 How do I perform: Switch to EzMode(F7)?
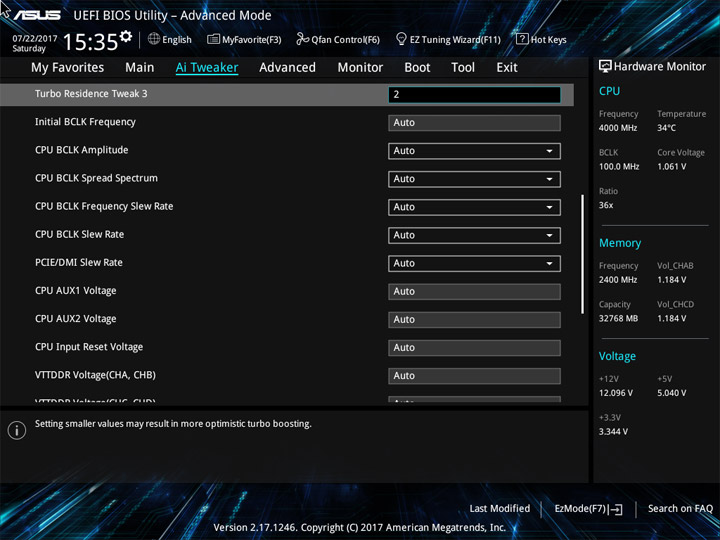(589, 509)
